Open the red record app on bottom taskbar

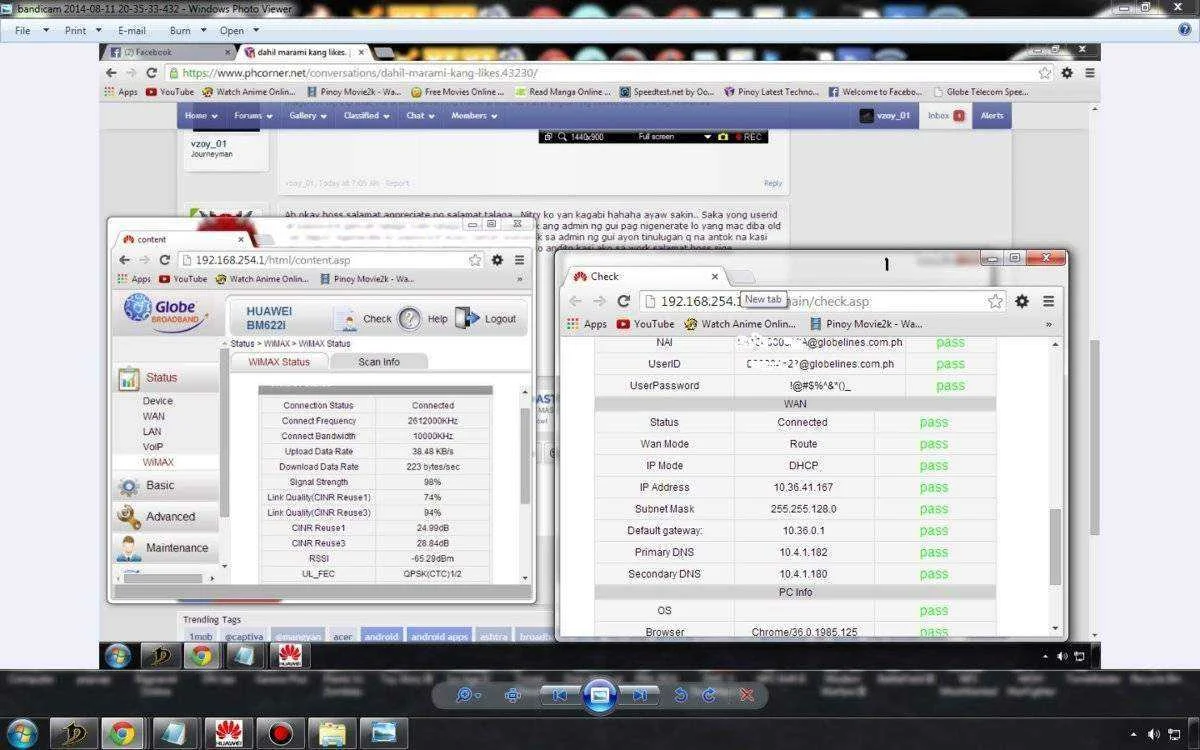pyautogui.click(x=280, y=733)
